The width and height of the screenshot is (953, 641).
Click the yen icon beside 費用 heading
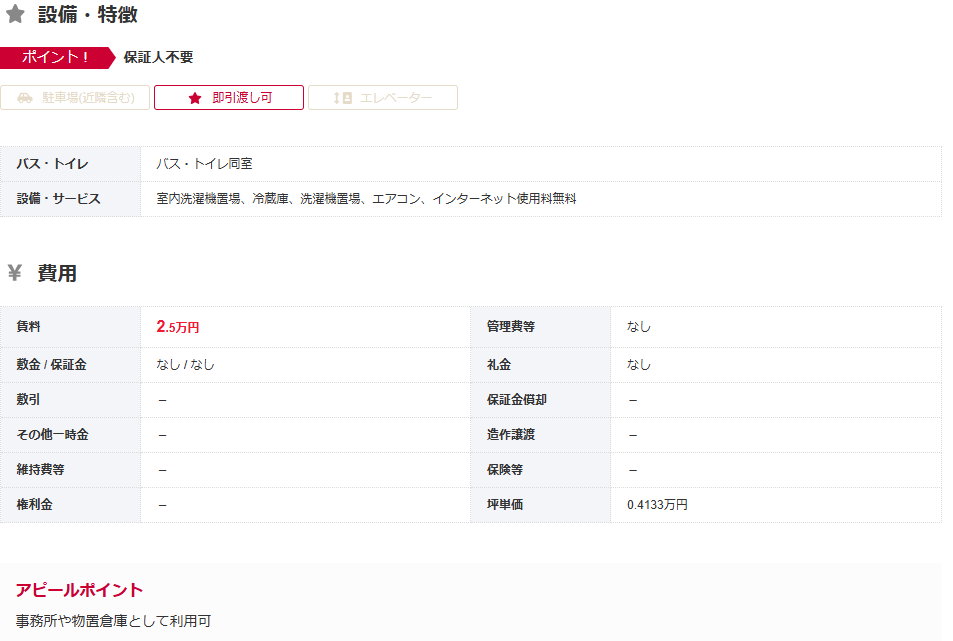point(15,273)
